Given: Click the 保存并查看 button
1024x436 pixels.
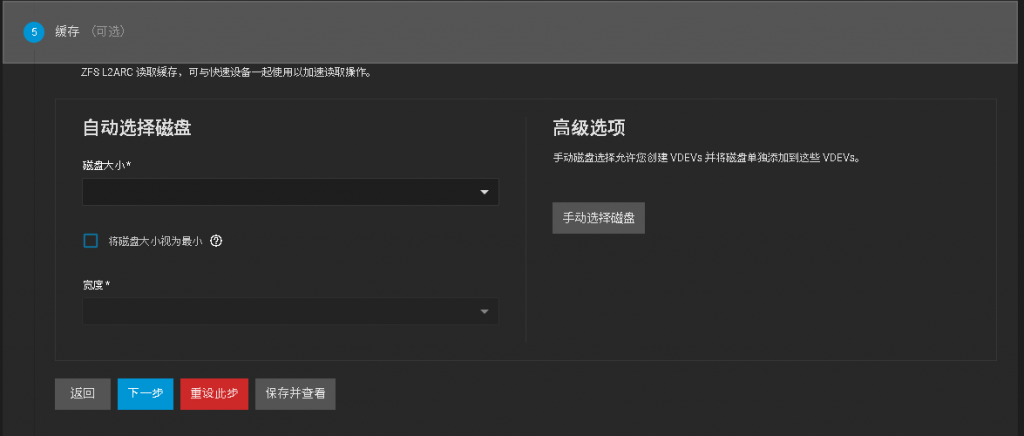Looking at the screenshot, I should point(295,394).
